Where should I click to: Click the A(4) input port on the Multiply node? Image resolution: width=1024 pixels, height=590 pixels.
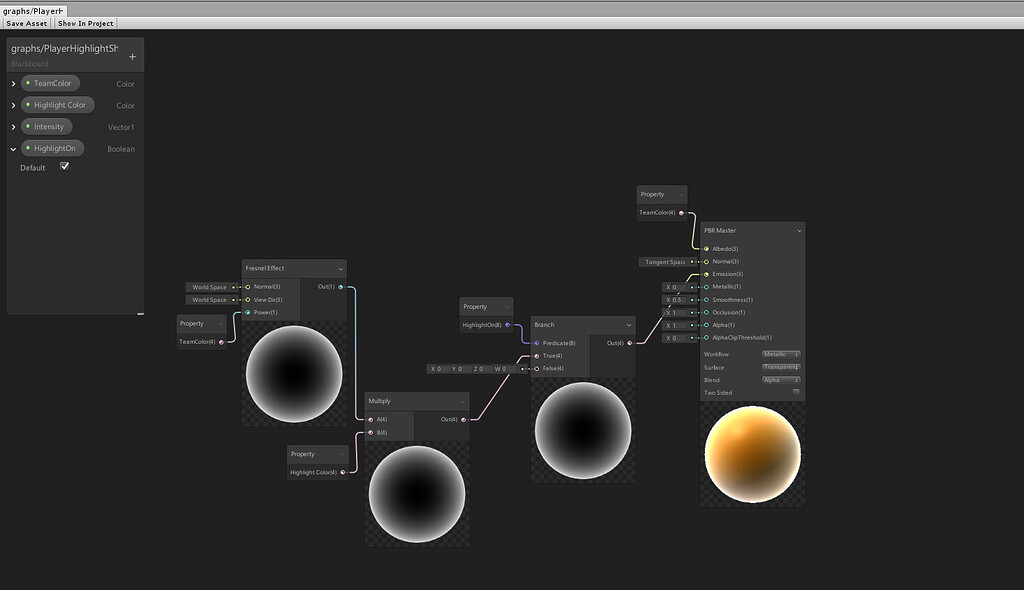click(371, 419)
